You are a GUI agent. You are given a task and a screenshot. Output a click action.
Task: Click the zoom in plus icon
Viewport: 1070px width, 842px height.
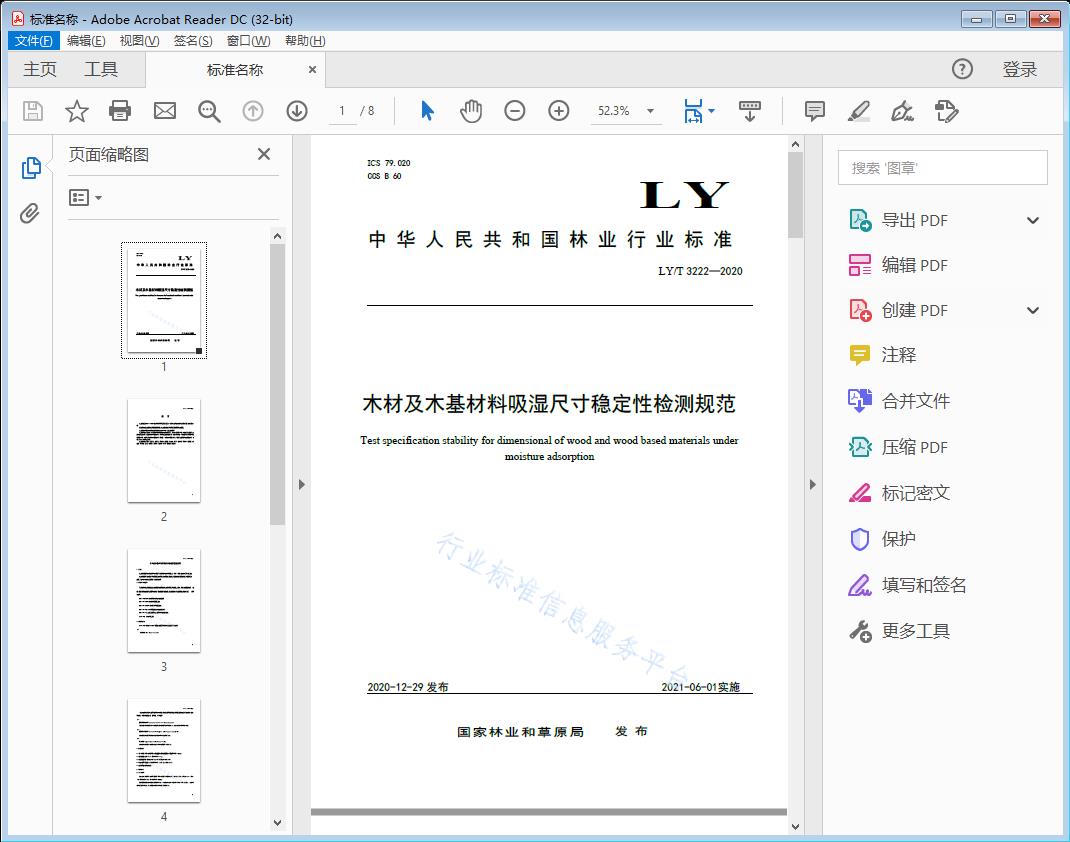[x=558, y=111]
